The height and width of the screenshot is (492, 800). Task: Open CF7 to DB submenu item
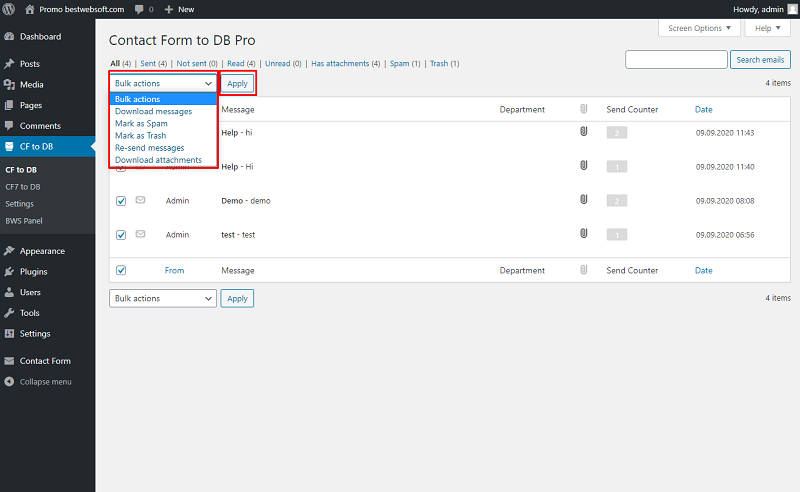click(x=23, y=187)
